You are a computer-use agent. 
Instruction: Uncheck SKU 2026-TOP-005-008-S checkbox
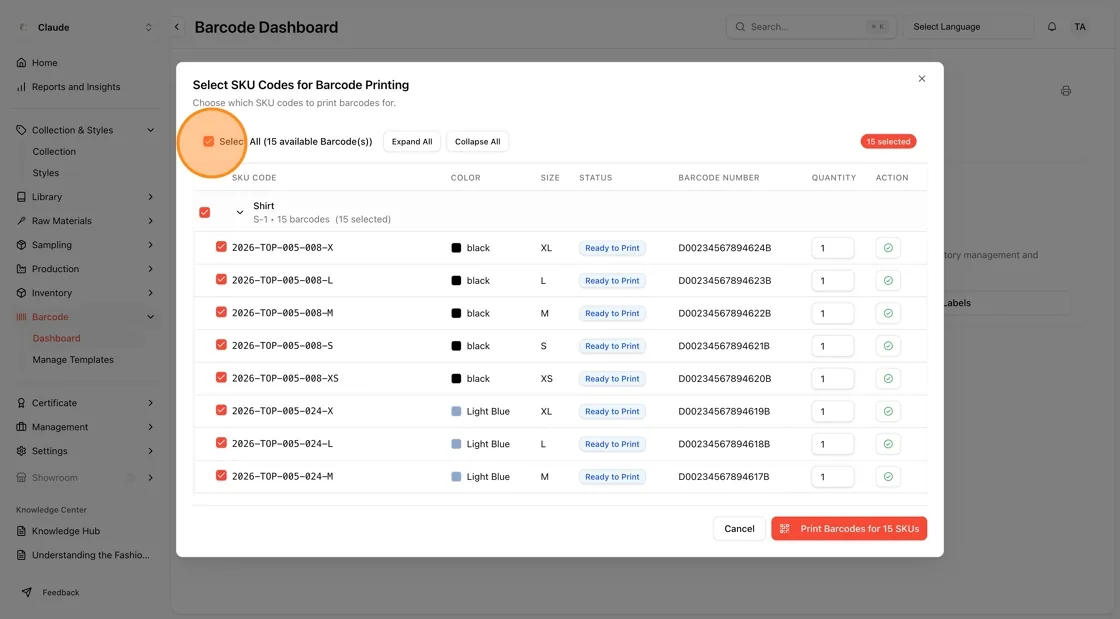tap(221, 345)
